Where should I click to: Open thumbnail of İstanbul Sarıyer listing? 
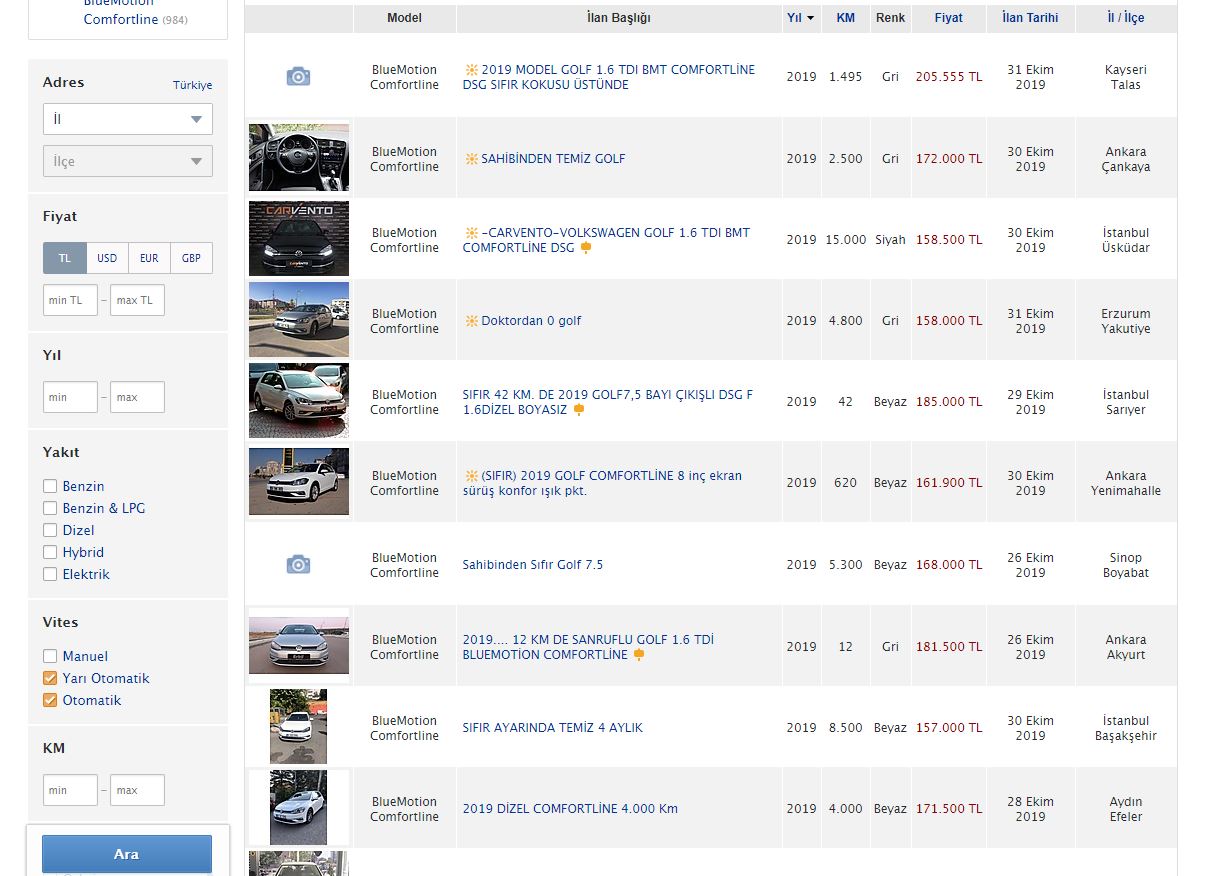pyautogui.click(x=299, y=401)
